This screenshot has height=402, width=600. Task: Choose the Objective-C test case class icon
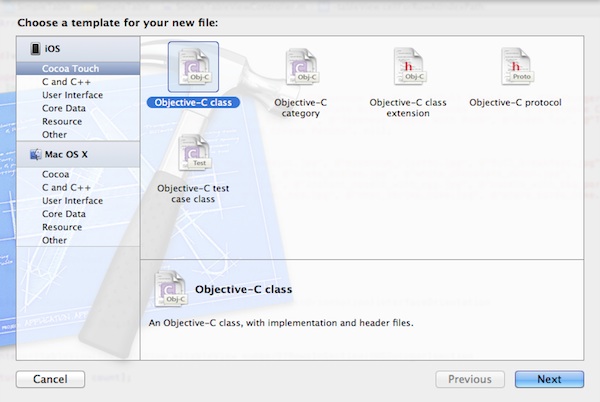click(193, 154)
